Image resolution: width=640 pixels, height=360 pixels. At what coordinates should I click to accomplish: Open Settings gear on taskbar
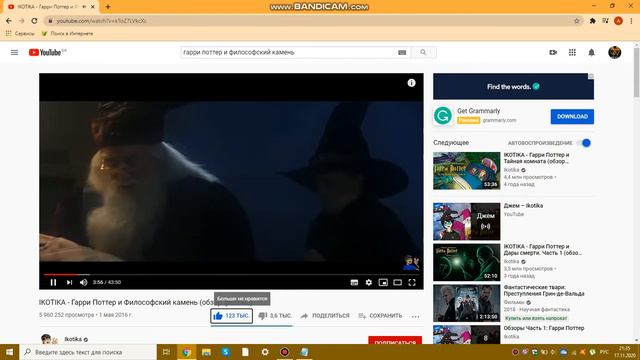click(x=265, y=352)
